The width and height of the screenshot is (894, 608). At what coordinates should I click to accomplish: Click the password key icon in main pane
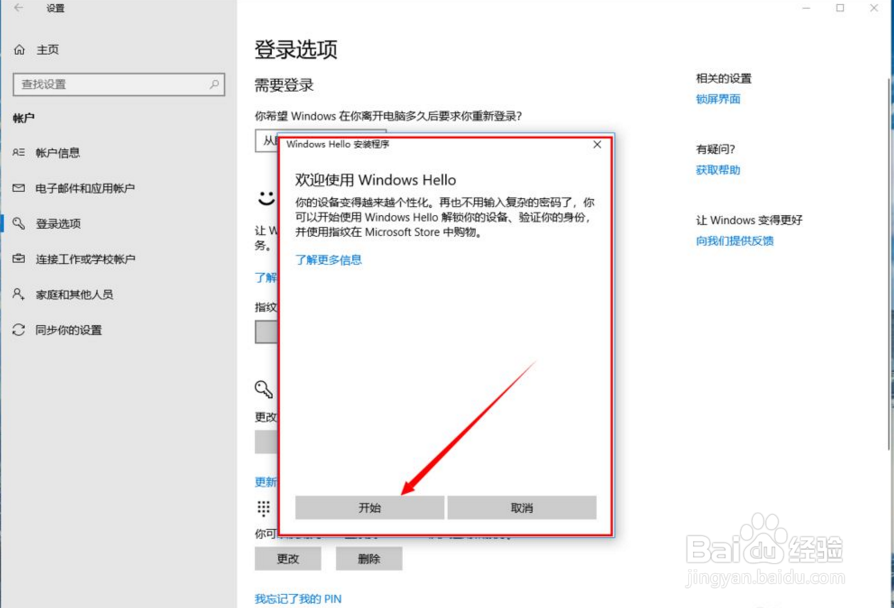(263, 389)
